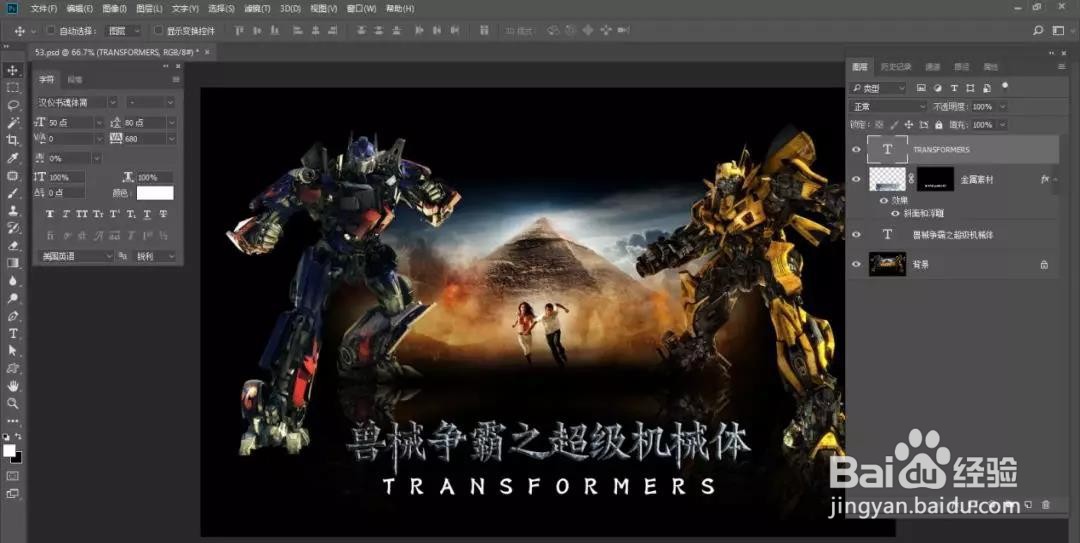Hide the 背景 layer
This screenshot has width=1080, height=543.
pyautogui.click(x=856, y=264)
